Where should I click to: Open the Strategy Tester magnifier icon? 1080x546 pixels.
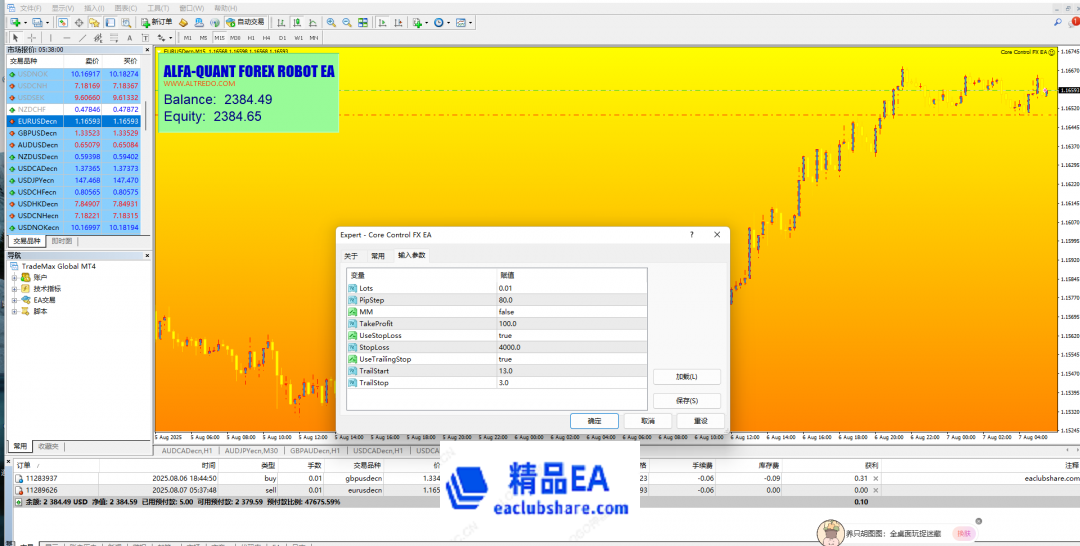click(x=126, y=22)
